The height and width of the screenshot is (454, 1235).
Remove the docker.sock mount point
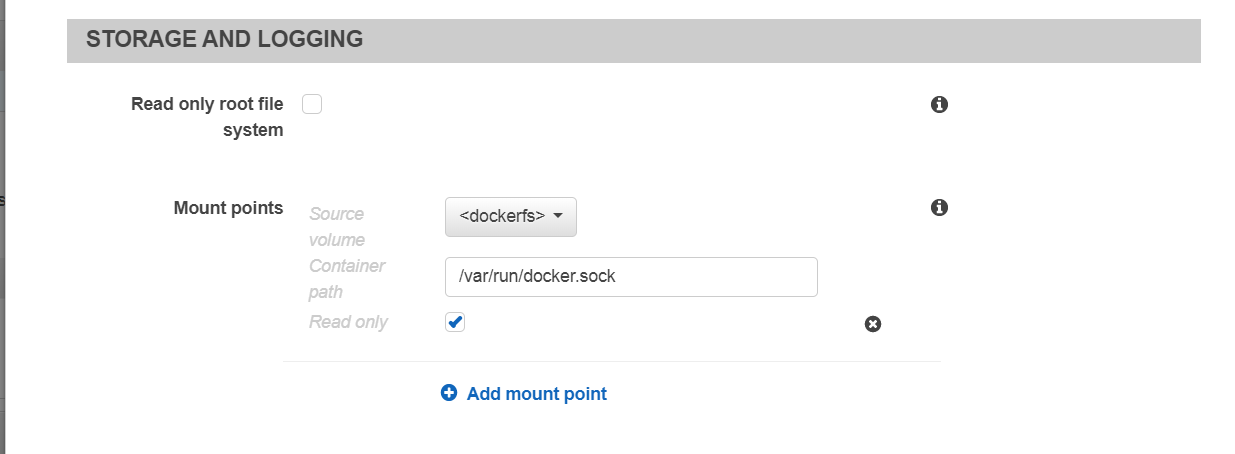click(x=873, y=324)
